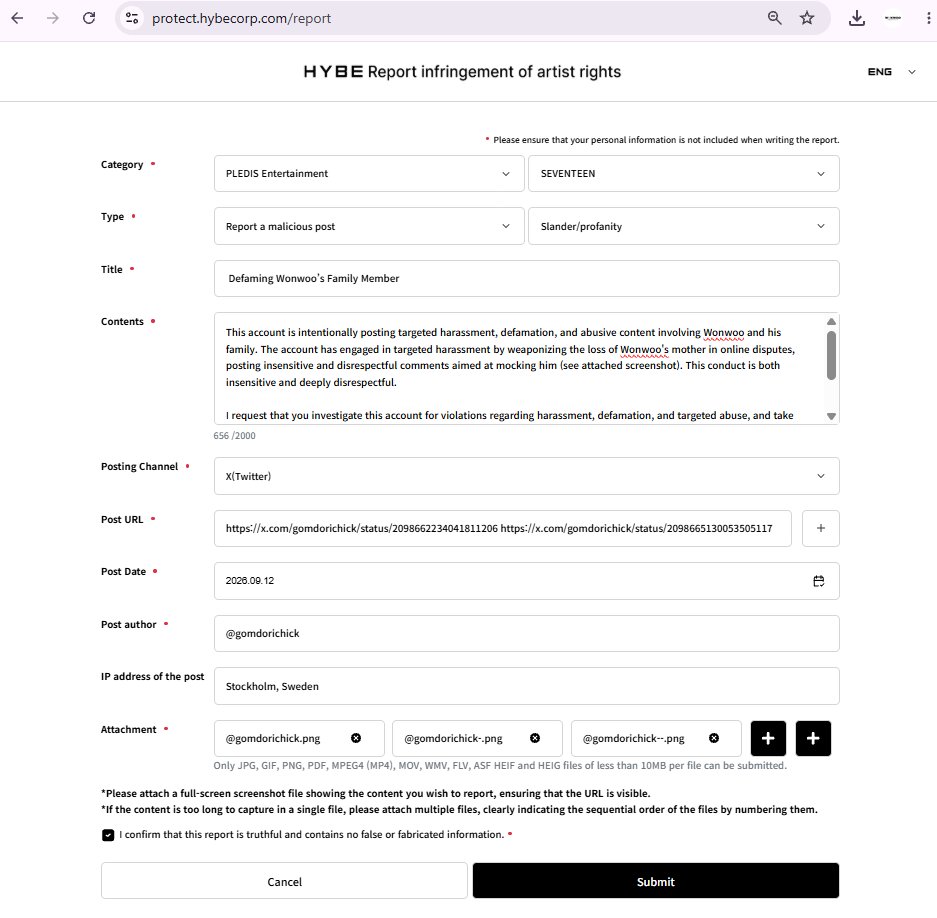Open the Slander/profanity subtype dropdown
Image resolution: width=937 pixels, height=918 pixels.
684,226
